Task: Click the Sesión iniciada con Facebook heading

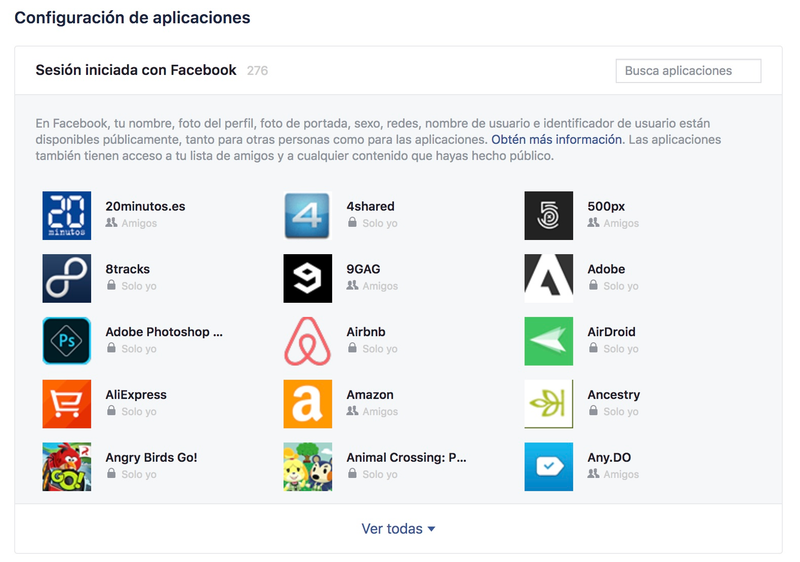Action: click(x=136, y=70)
